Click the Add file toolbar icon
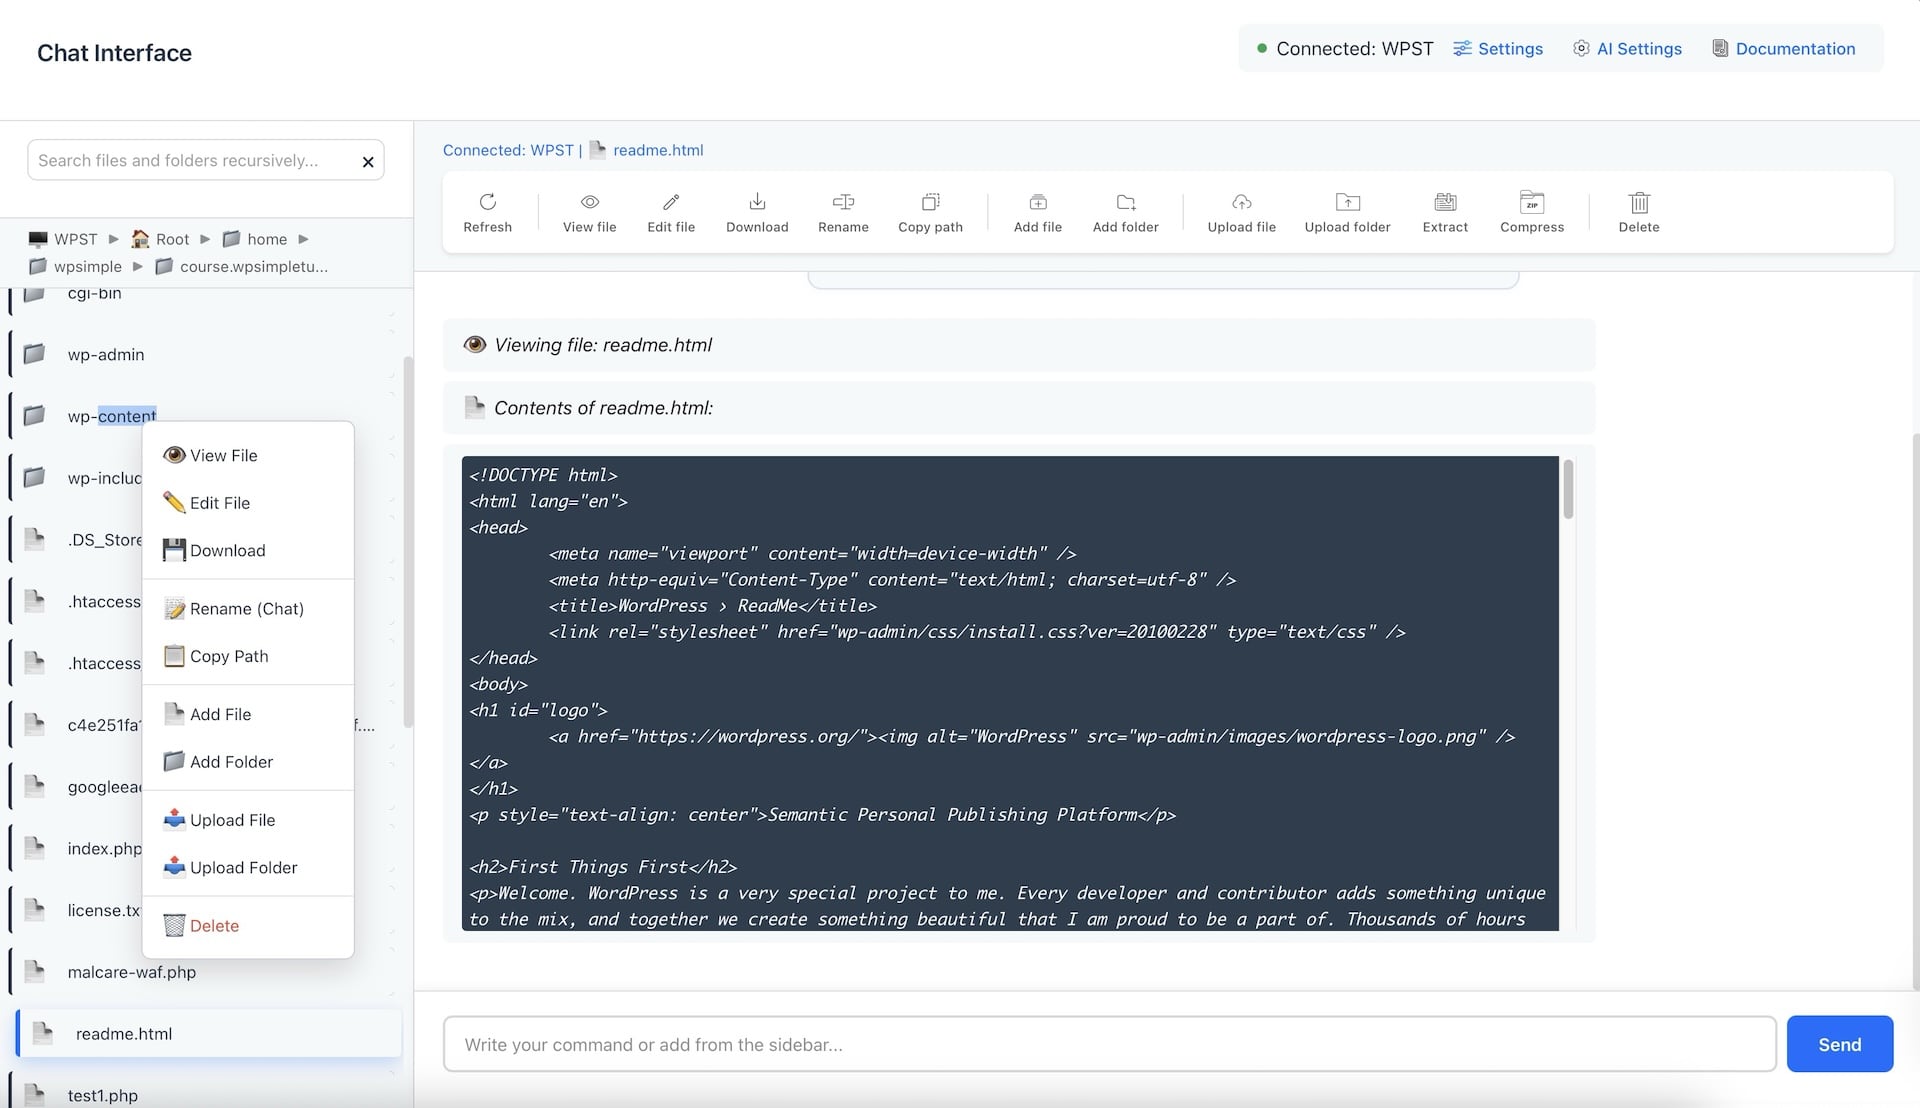The height and width of the screenshot is (1108, 1920). [x=1038, y=202]
